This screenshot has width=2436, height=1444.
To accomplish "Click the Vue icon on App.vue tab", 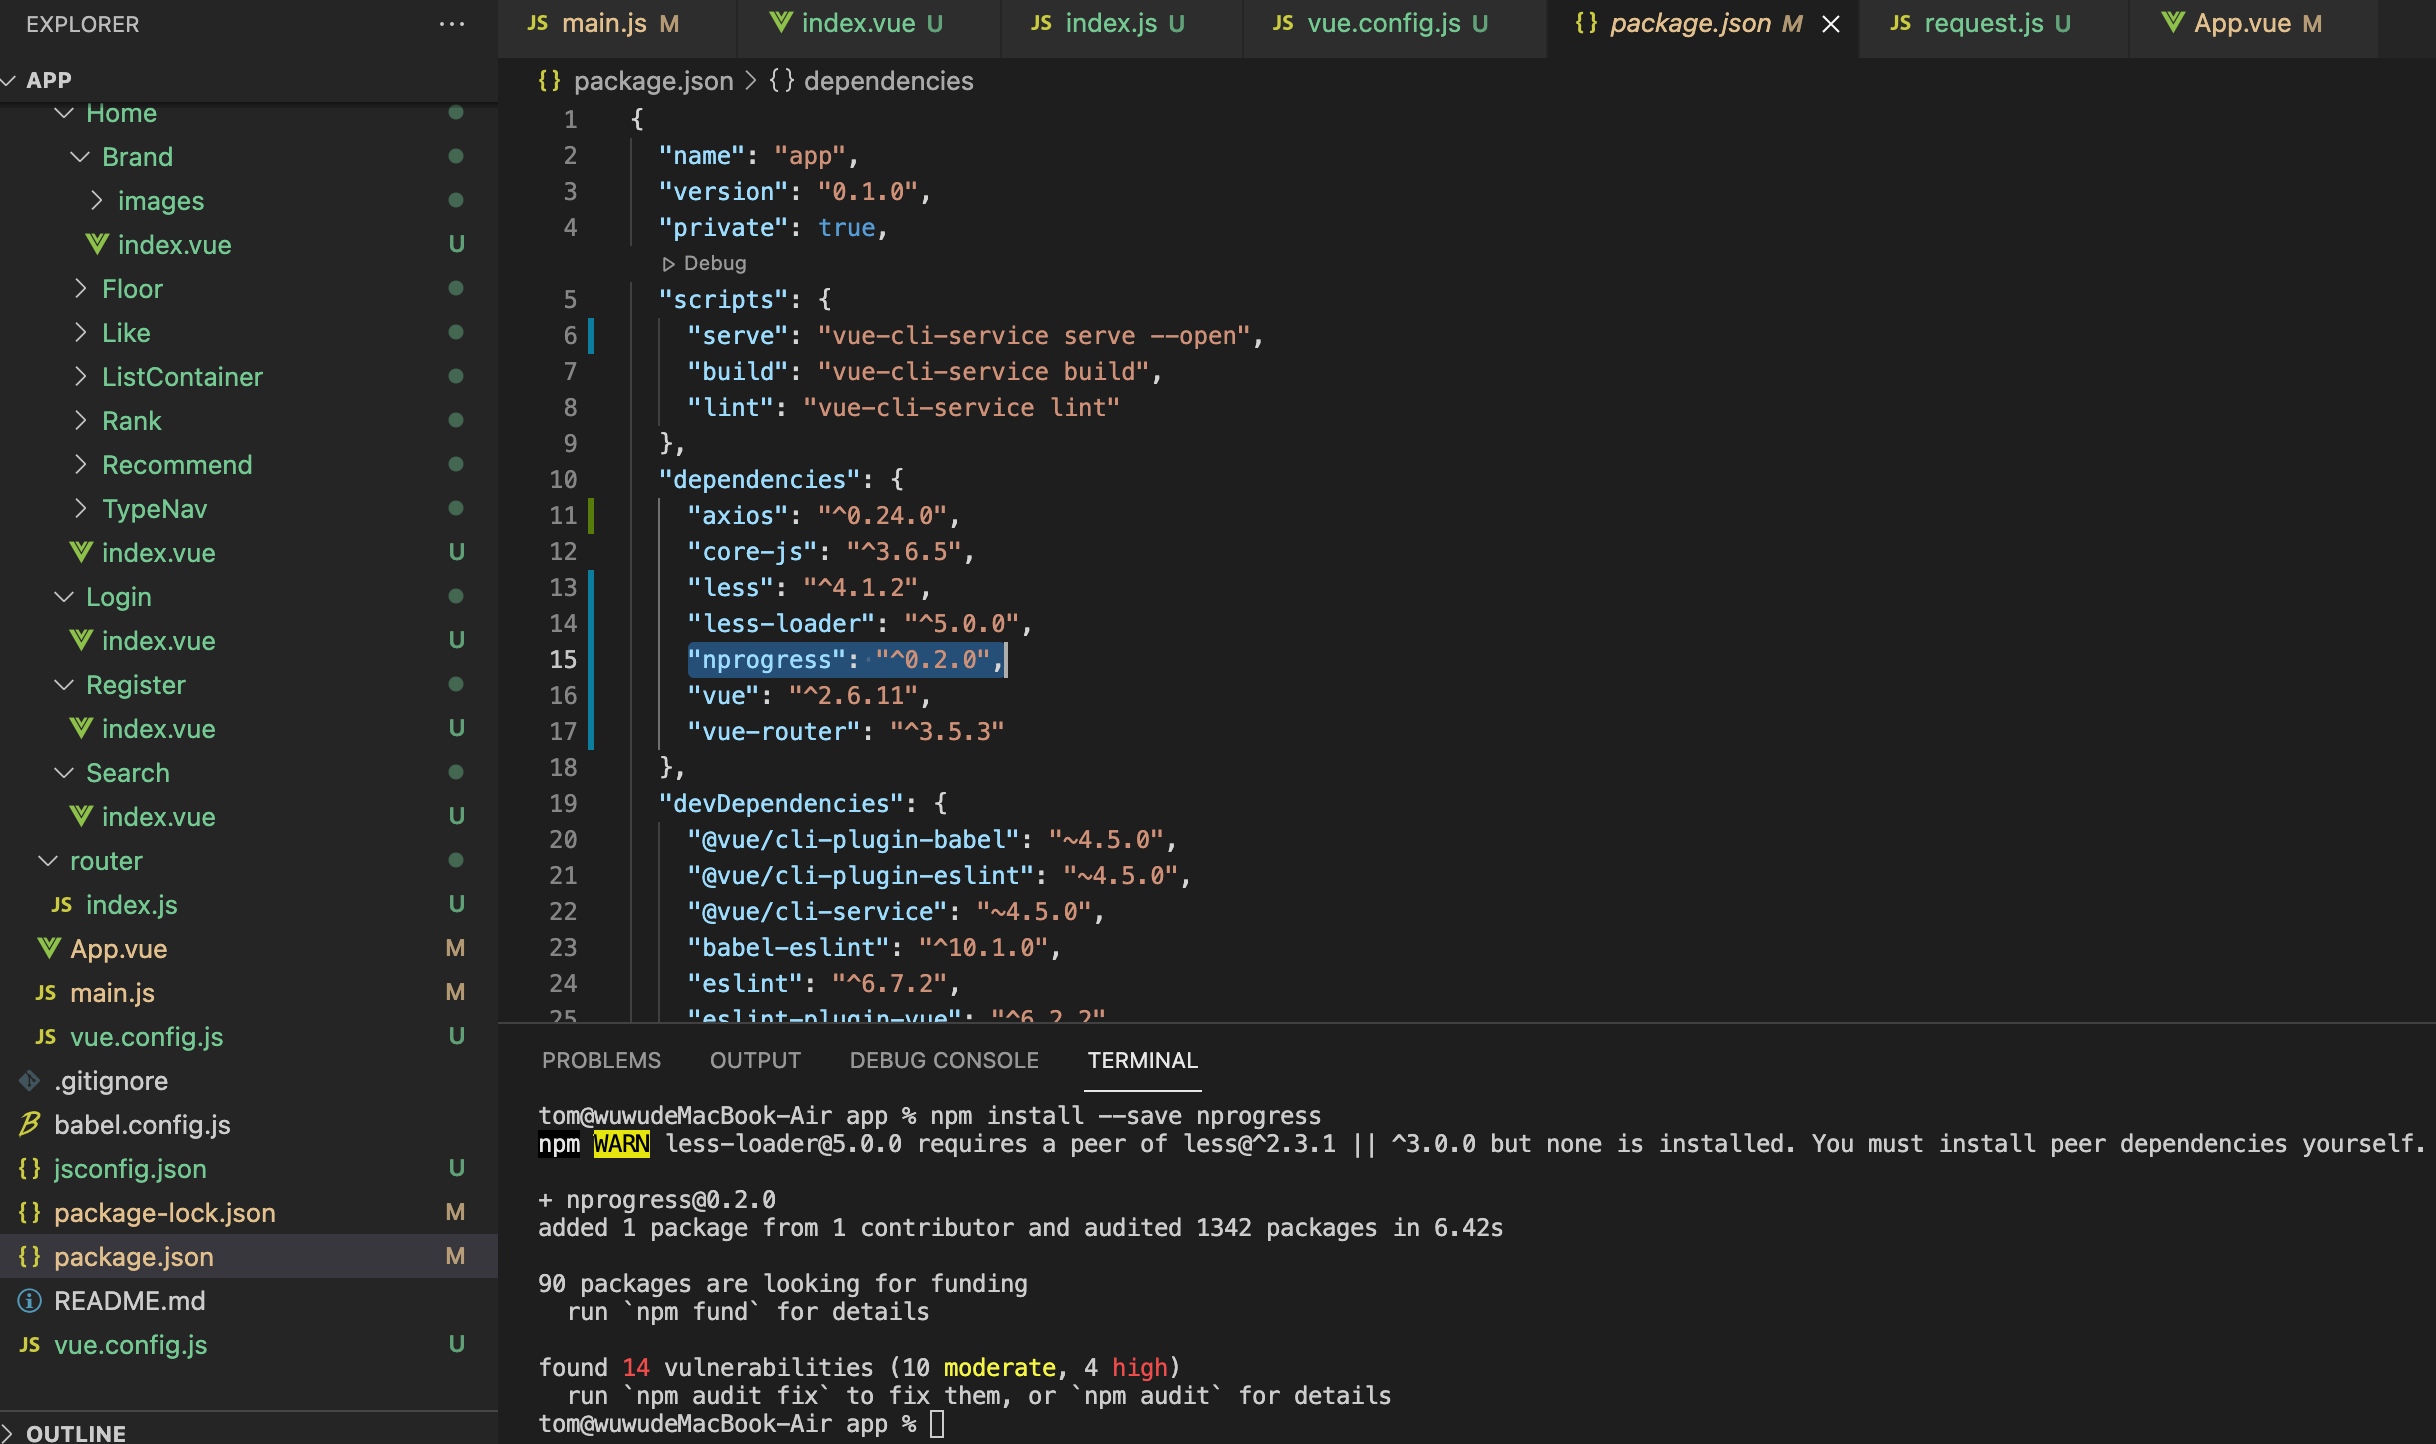I will pos(2172,22).
